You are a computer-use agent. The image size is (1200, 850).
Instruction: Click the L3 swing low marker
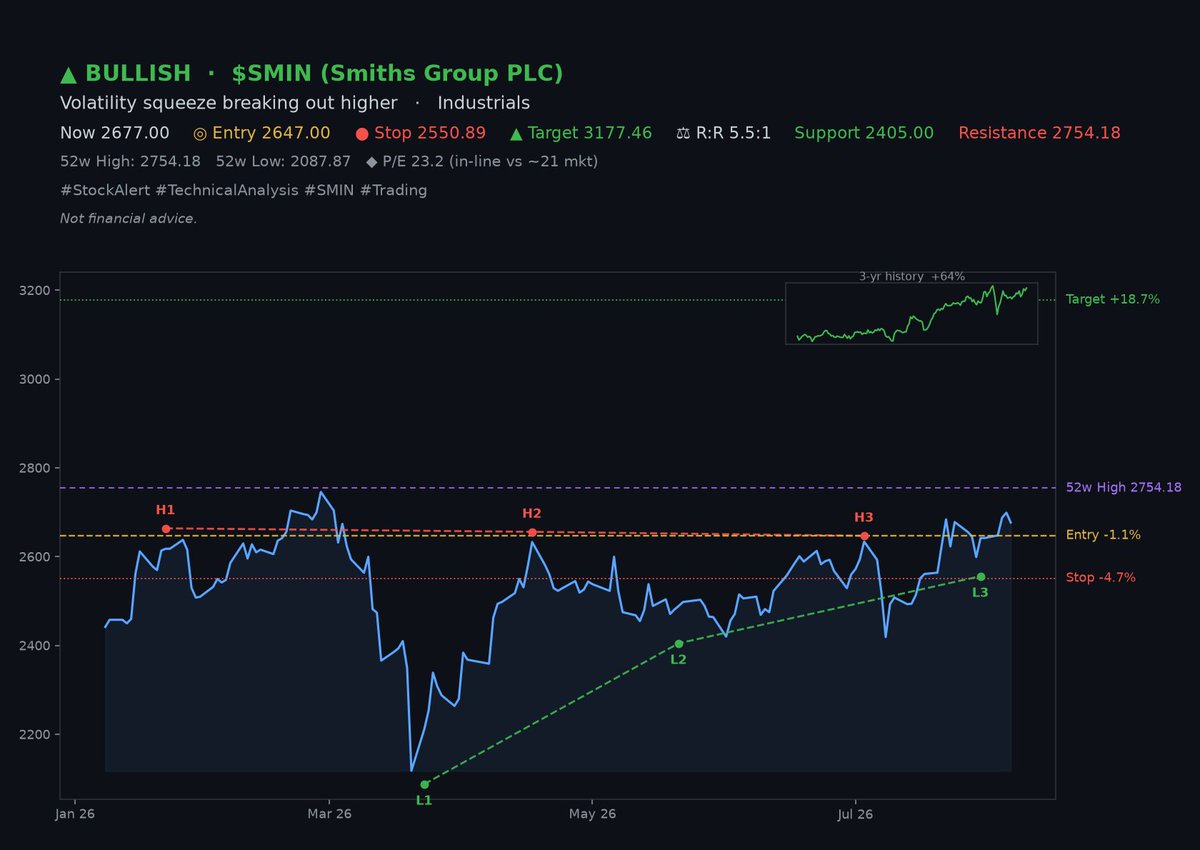point(980,576)
